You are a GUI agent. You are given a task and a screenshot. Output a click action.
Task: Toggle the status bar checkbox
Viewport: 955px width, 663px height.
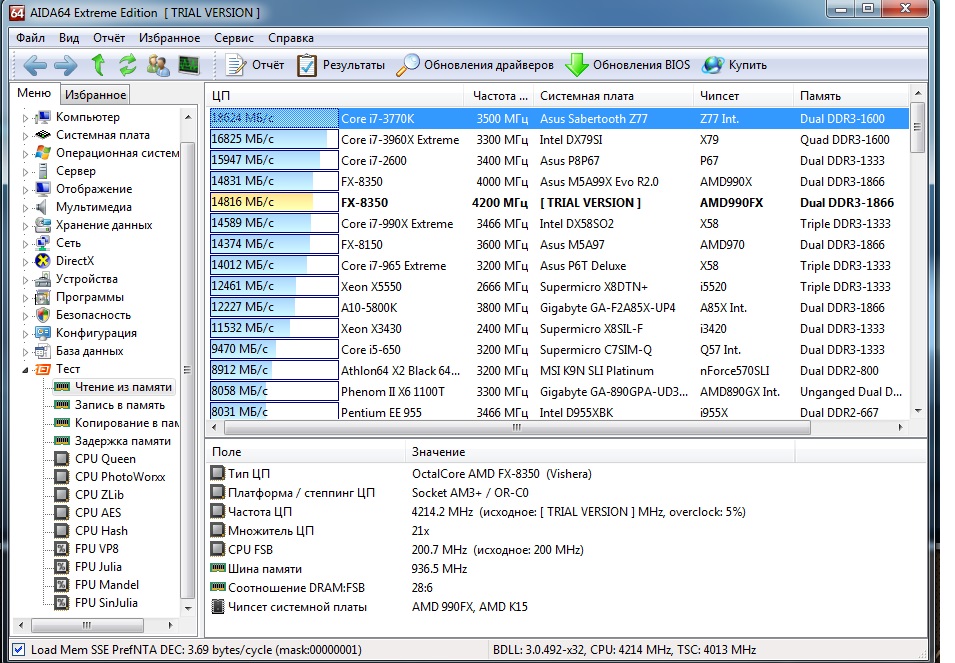tap(18, 650)
